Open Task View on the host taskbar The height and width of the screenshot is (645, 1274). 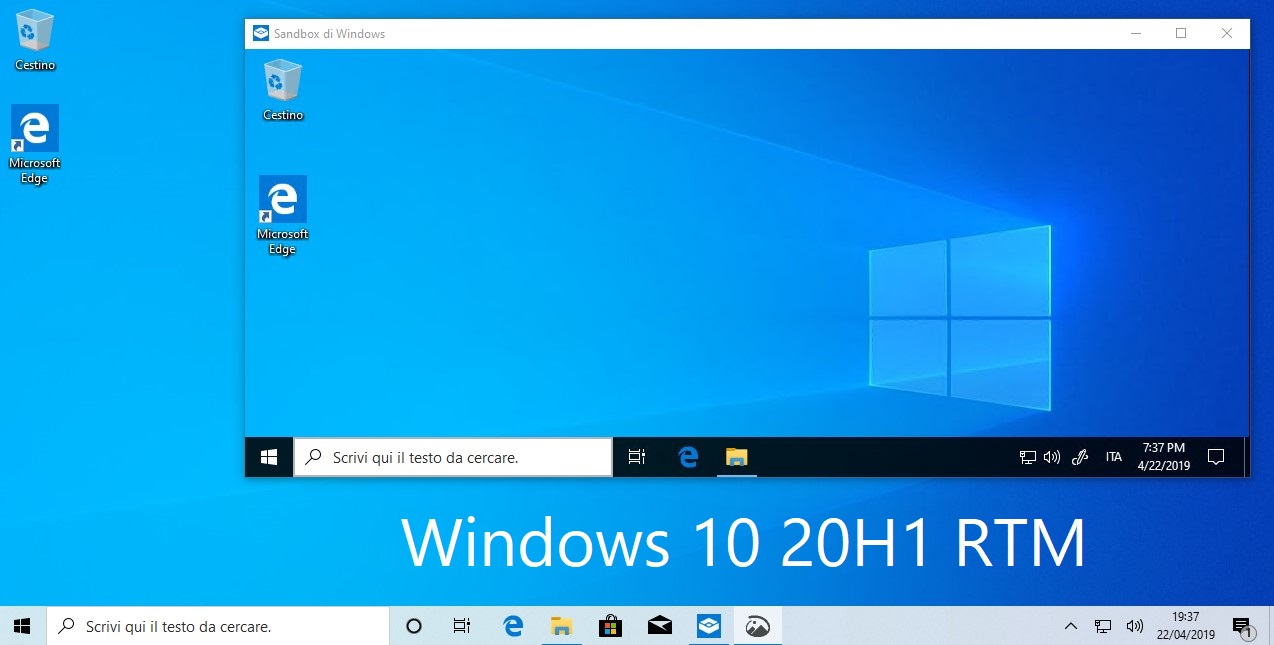tap(461, 626)
